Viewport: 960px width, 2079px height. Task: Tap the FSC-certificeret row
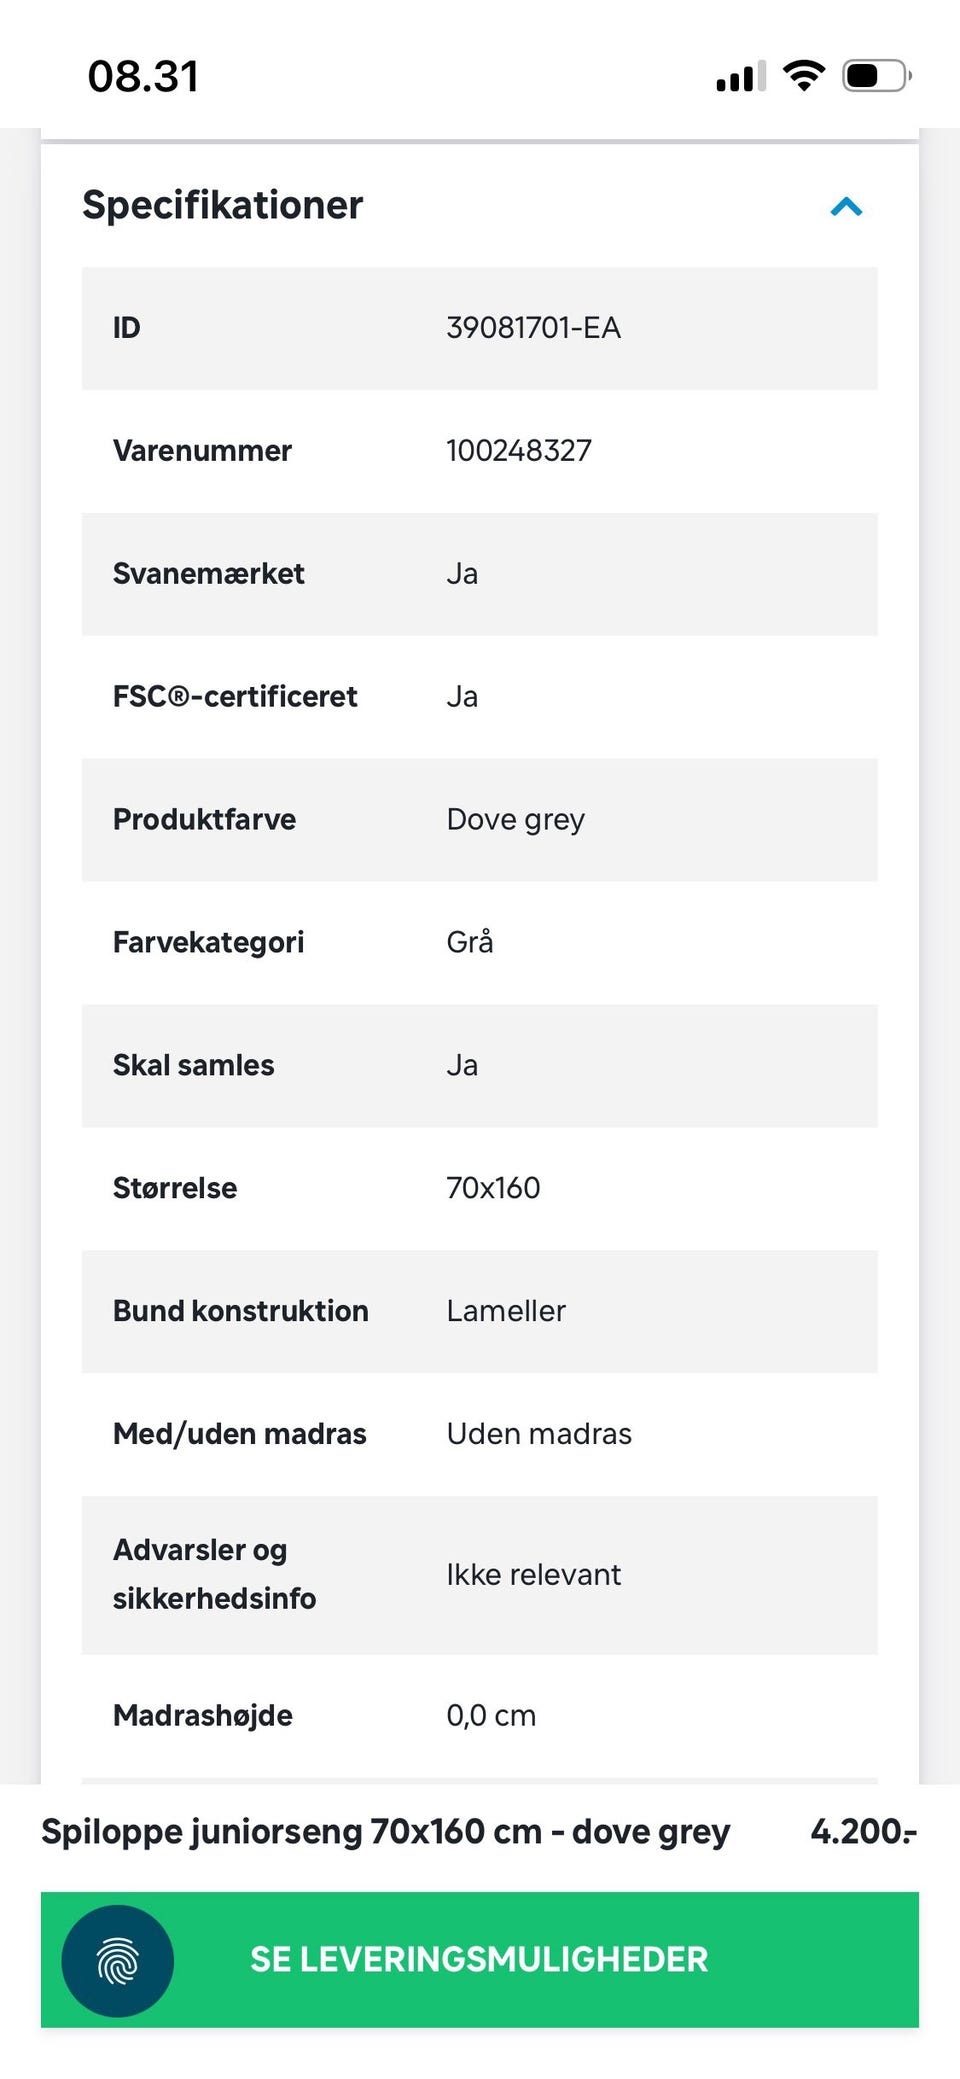click(x=479, y=697)
